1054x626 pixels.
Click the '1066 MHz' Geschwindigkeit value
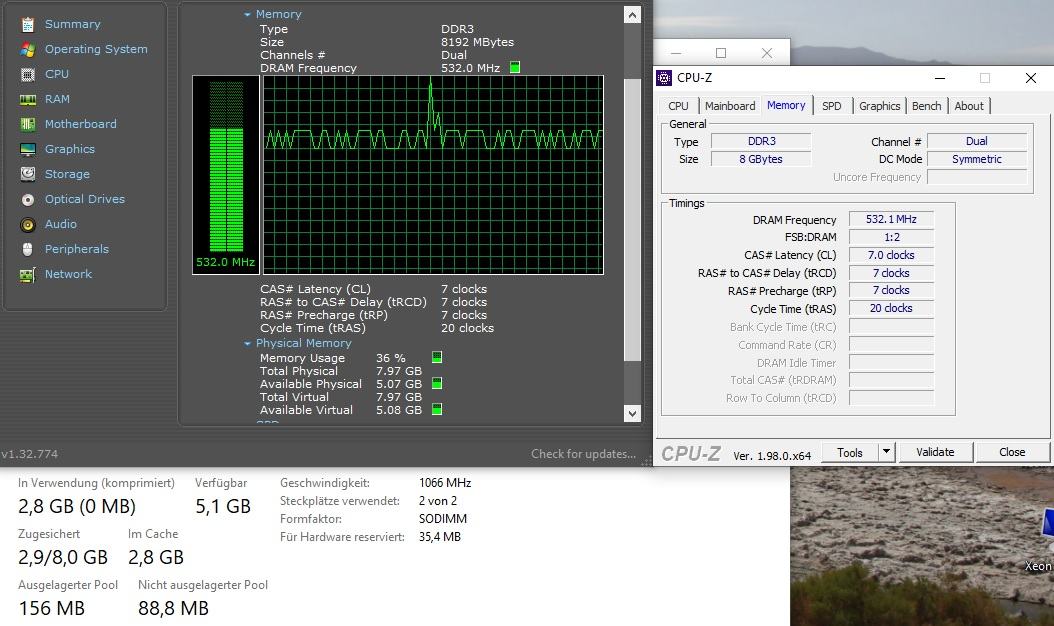[445, 483]
